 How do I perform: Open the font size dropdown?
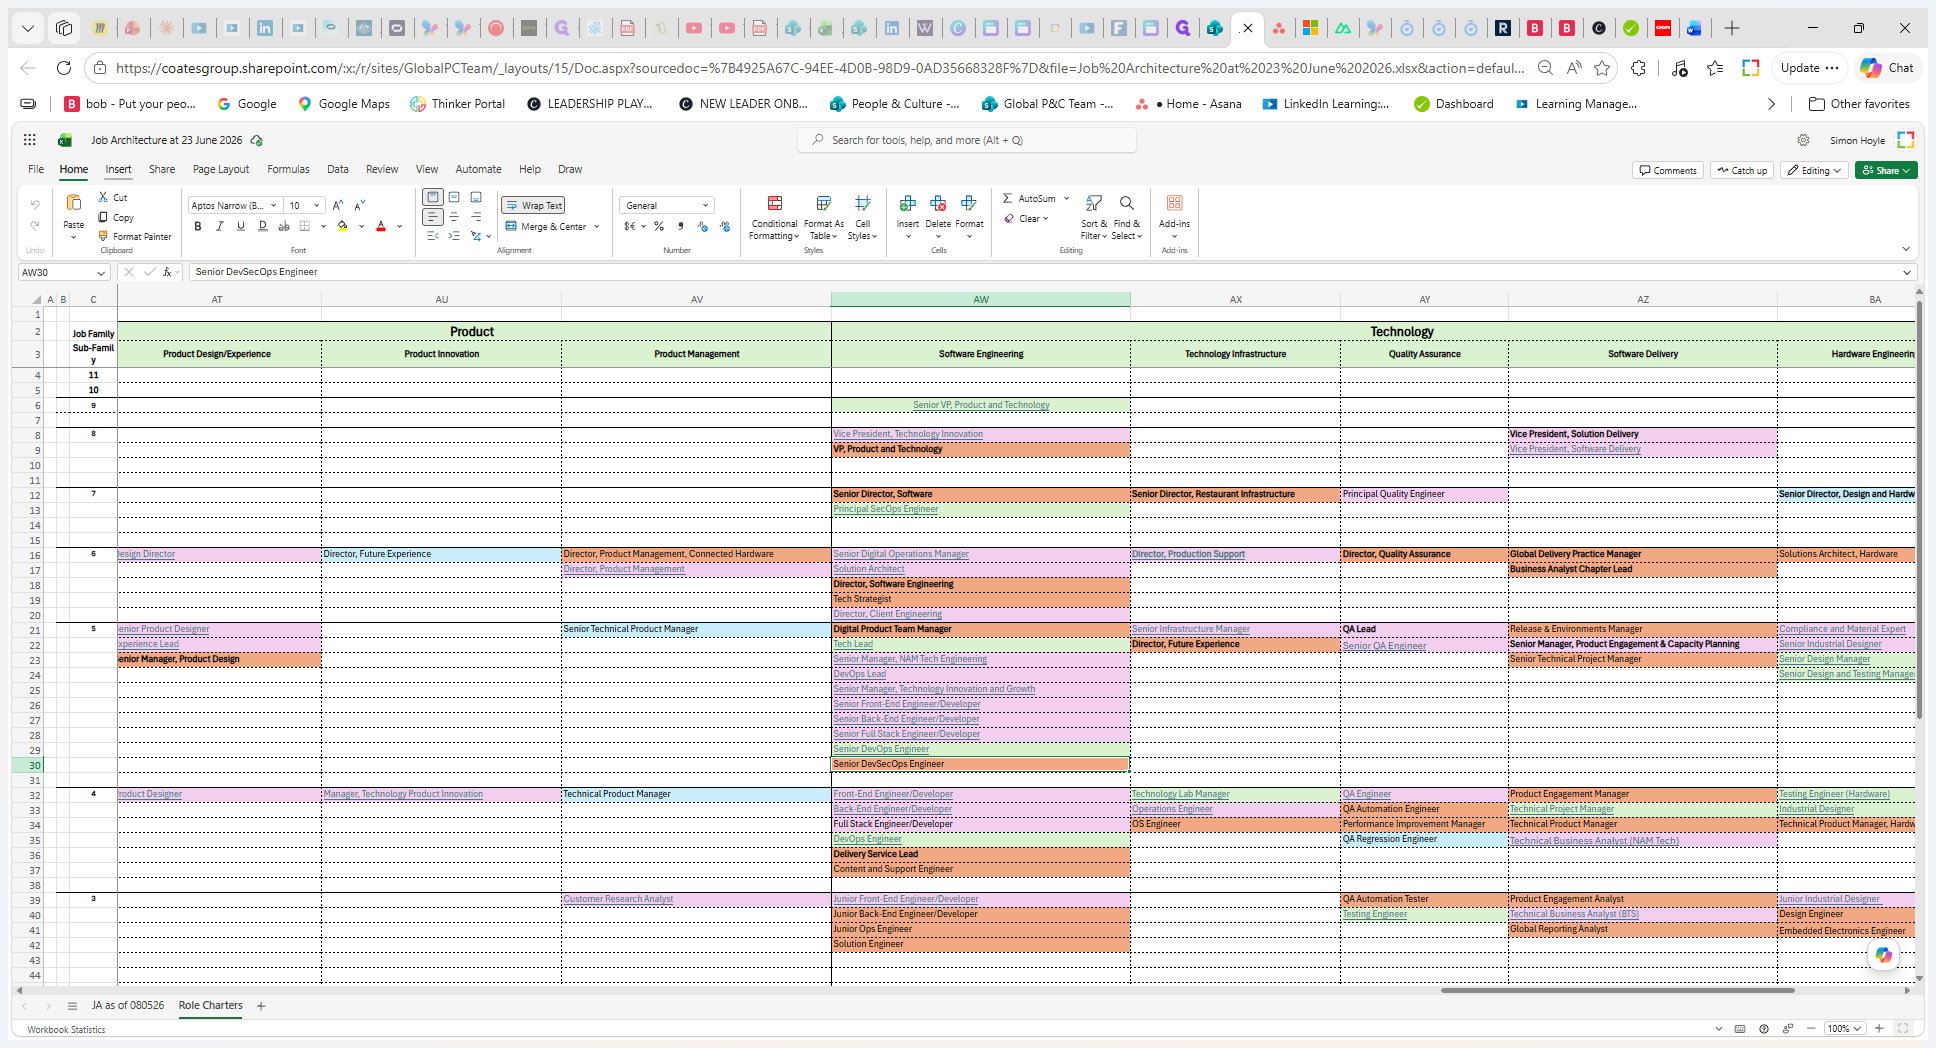point(317,205)
